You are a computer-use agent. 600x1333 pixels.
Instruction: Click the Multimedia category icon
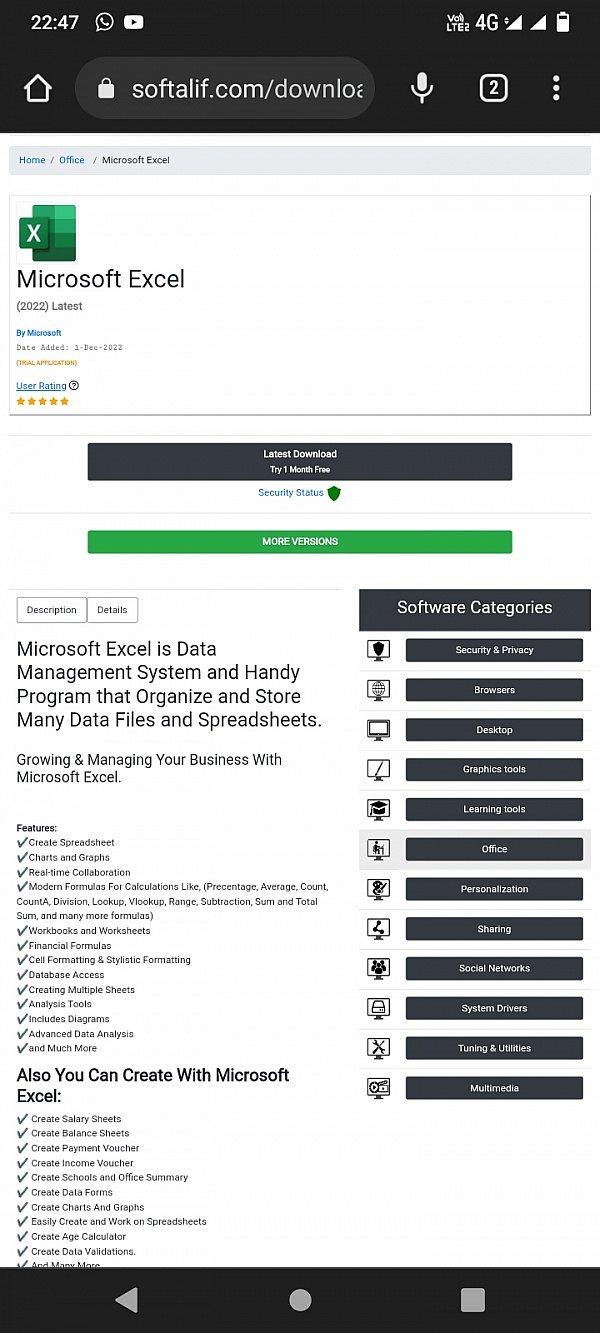378,1087
